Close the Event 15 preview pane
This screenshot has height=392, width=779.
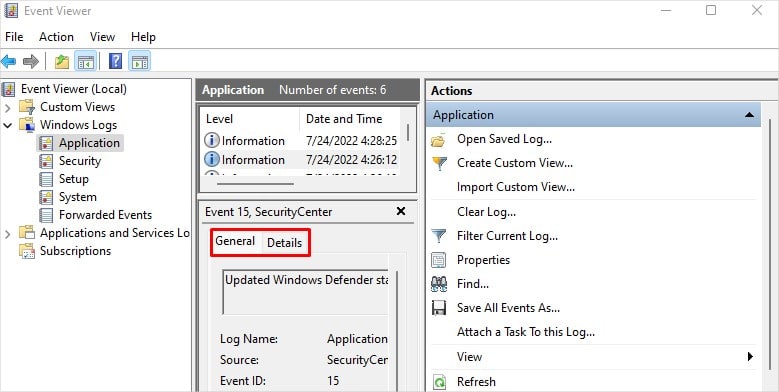(401, 212)
